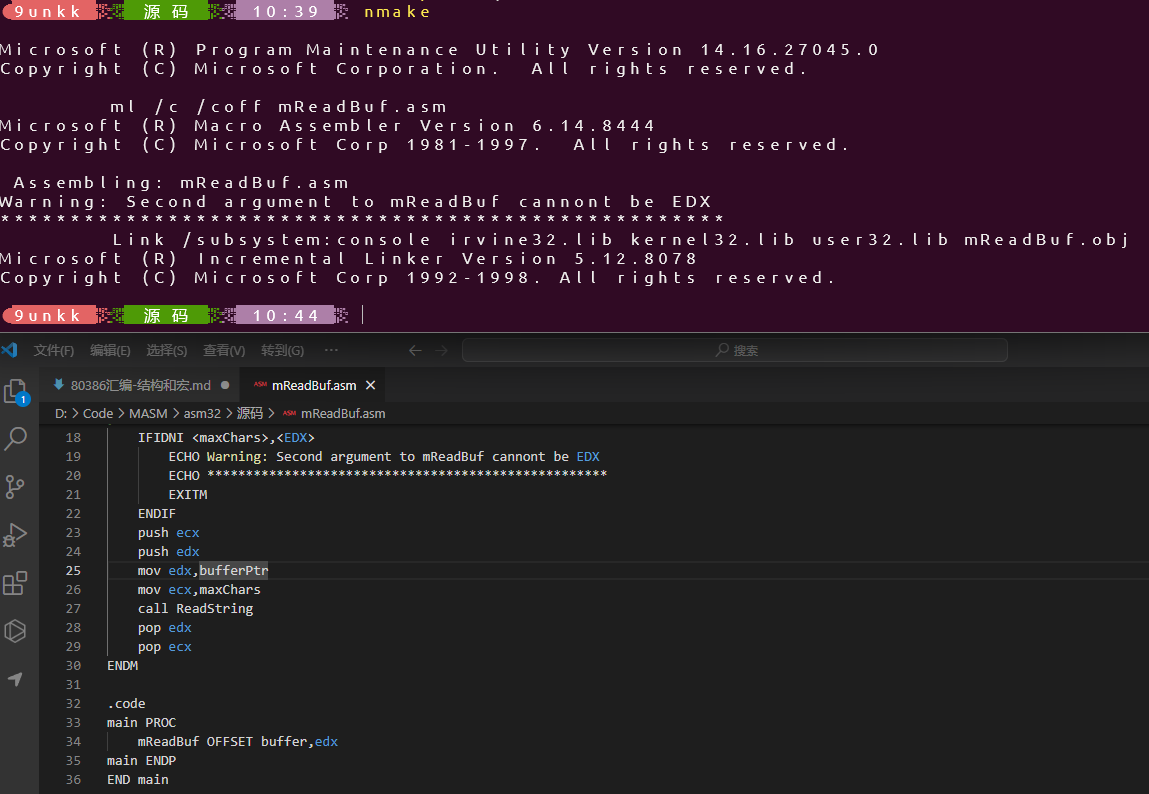The height and width of the screenshot is (794, 1149).
Task: Click the 搜索 command center box
Action: point(734,350)
